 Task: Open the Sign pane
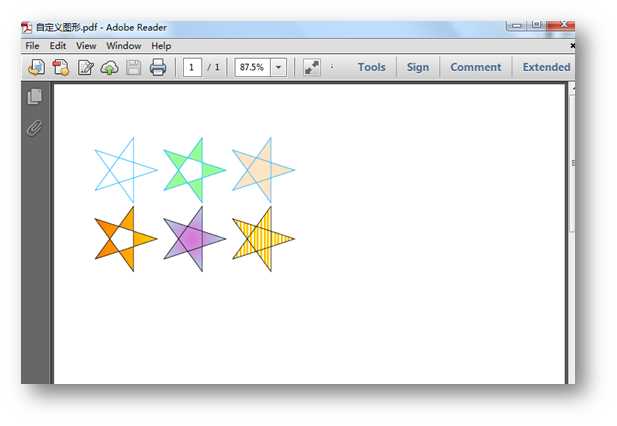point(418,67)
